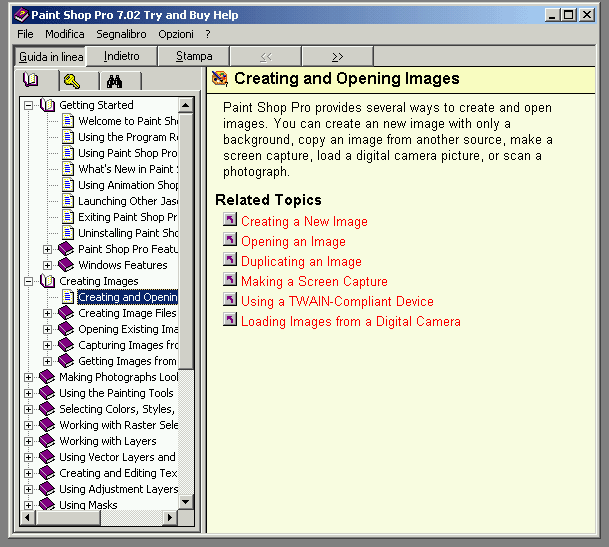
Task: Click the jump icon beside Duplicating an Image
Action: [230, 259]
